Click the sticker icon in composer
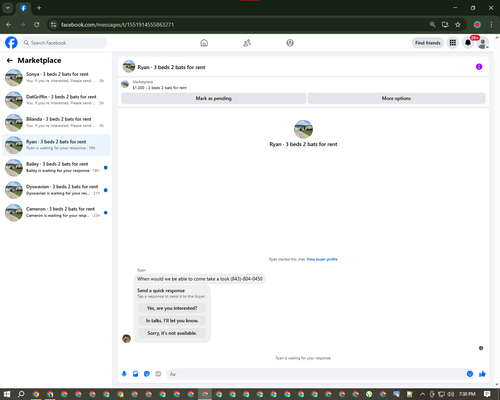This screenshot has height=400, width=500. point(147,374)
